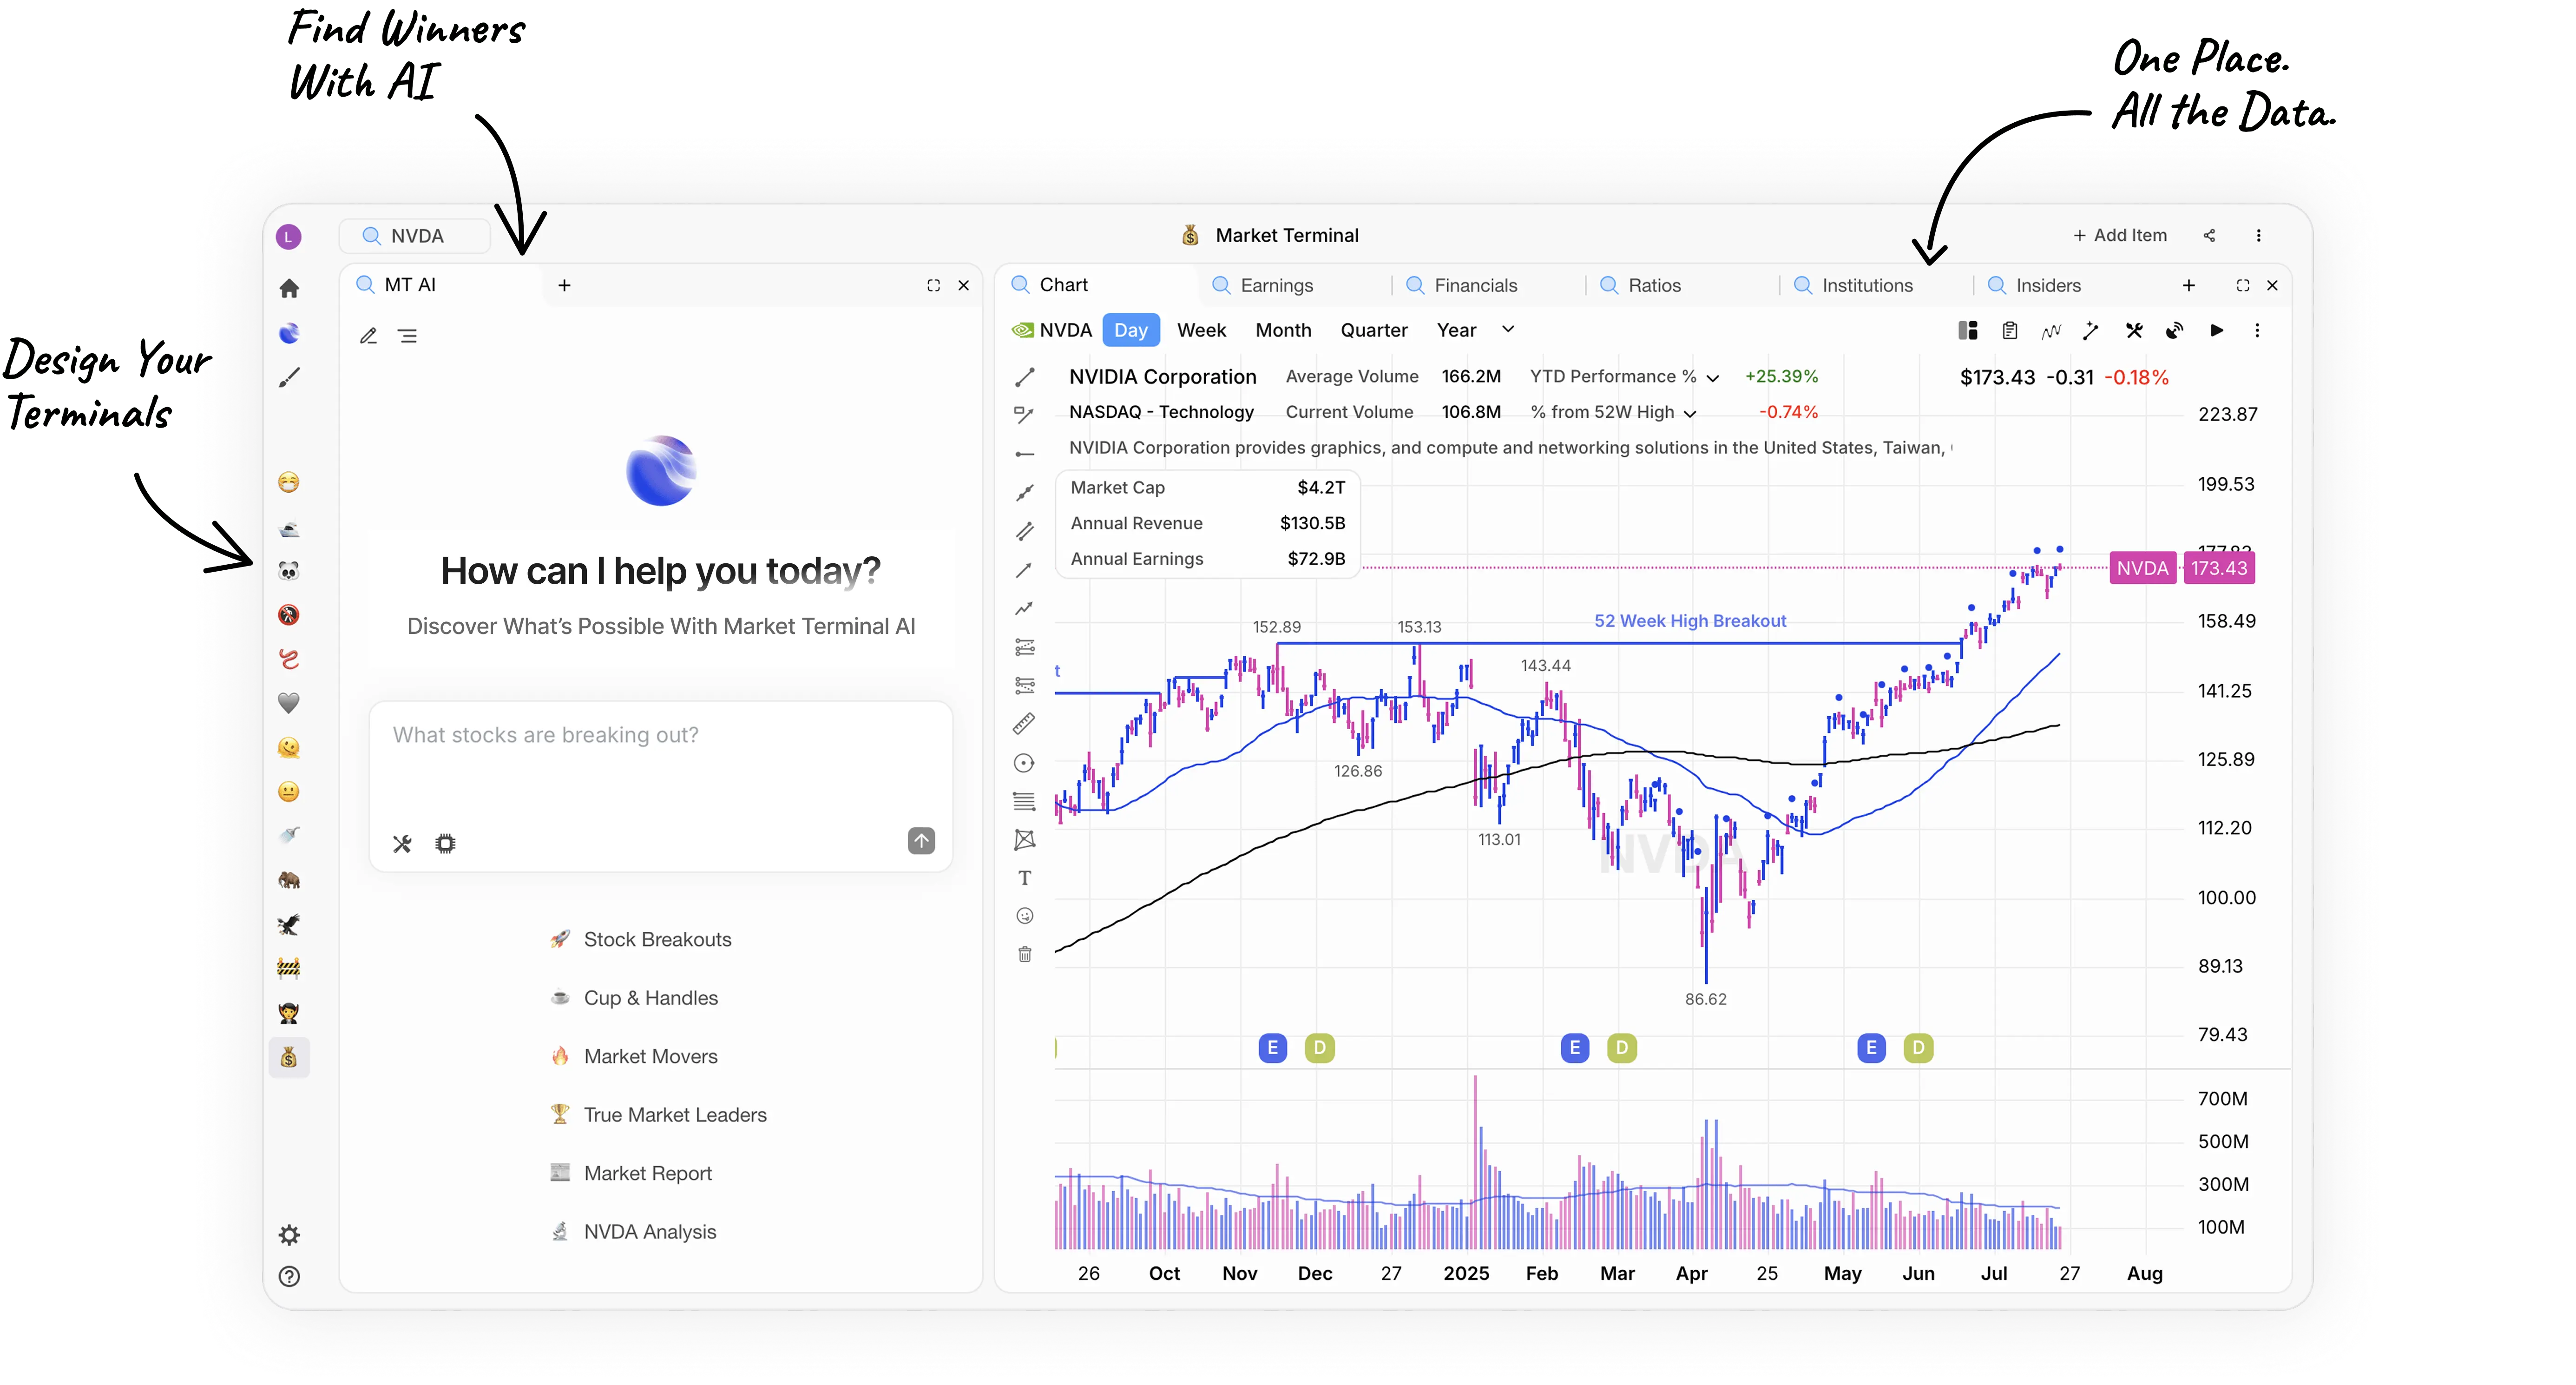Delete drawings with the trash icon
This screenshot has height=1385, width=2576.
[1025, 955]
